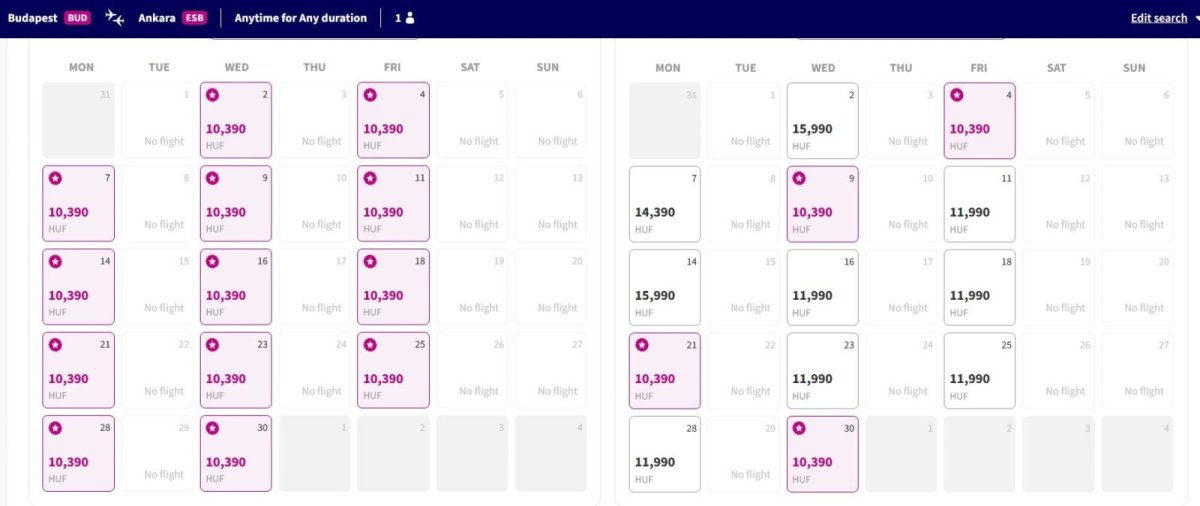Click the airplane route icon in header

(115, 18)
